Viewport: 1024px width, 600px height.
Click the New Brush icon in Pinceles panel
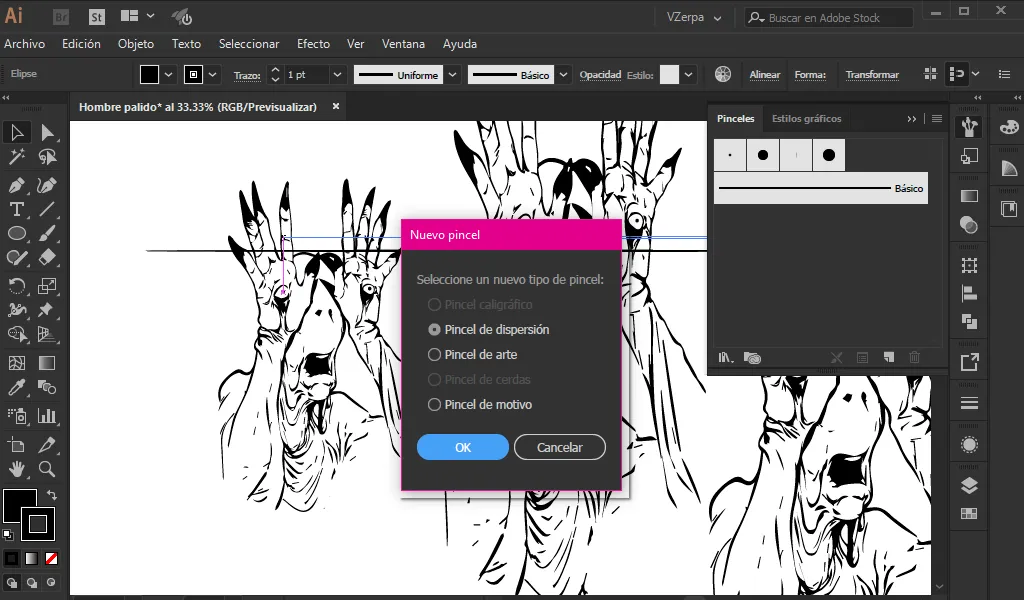(889, 357)
